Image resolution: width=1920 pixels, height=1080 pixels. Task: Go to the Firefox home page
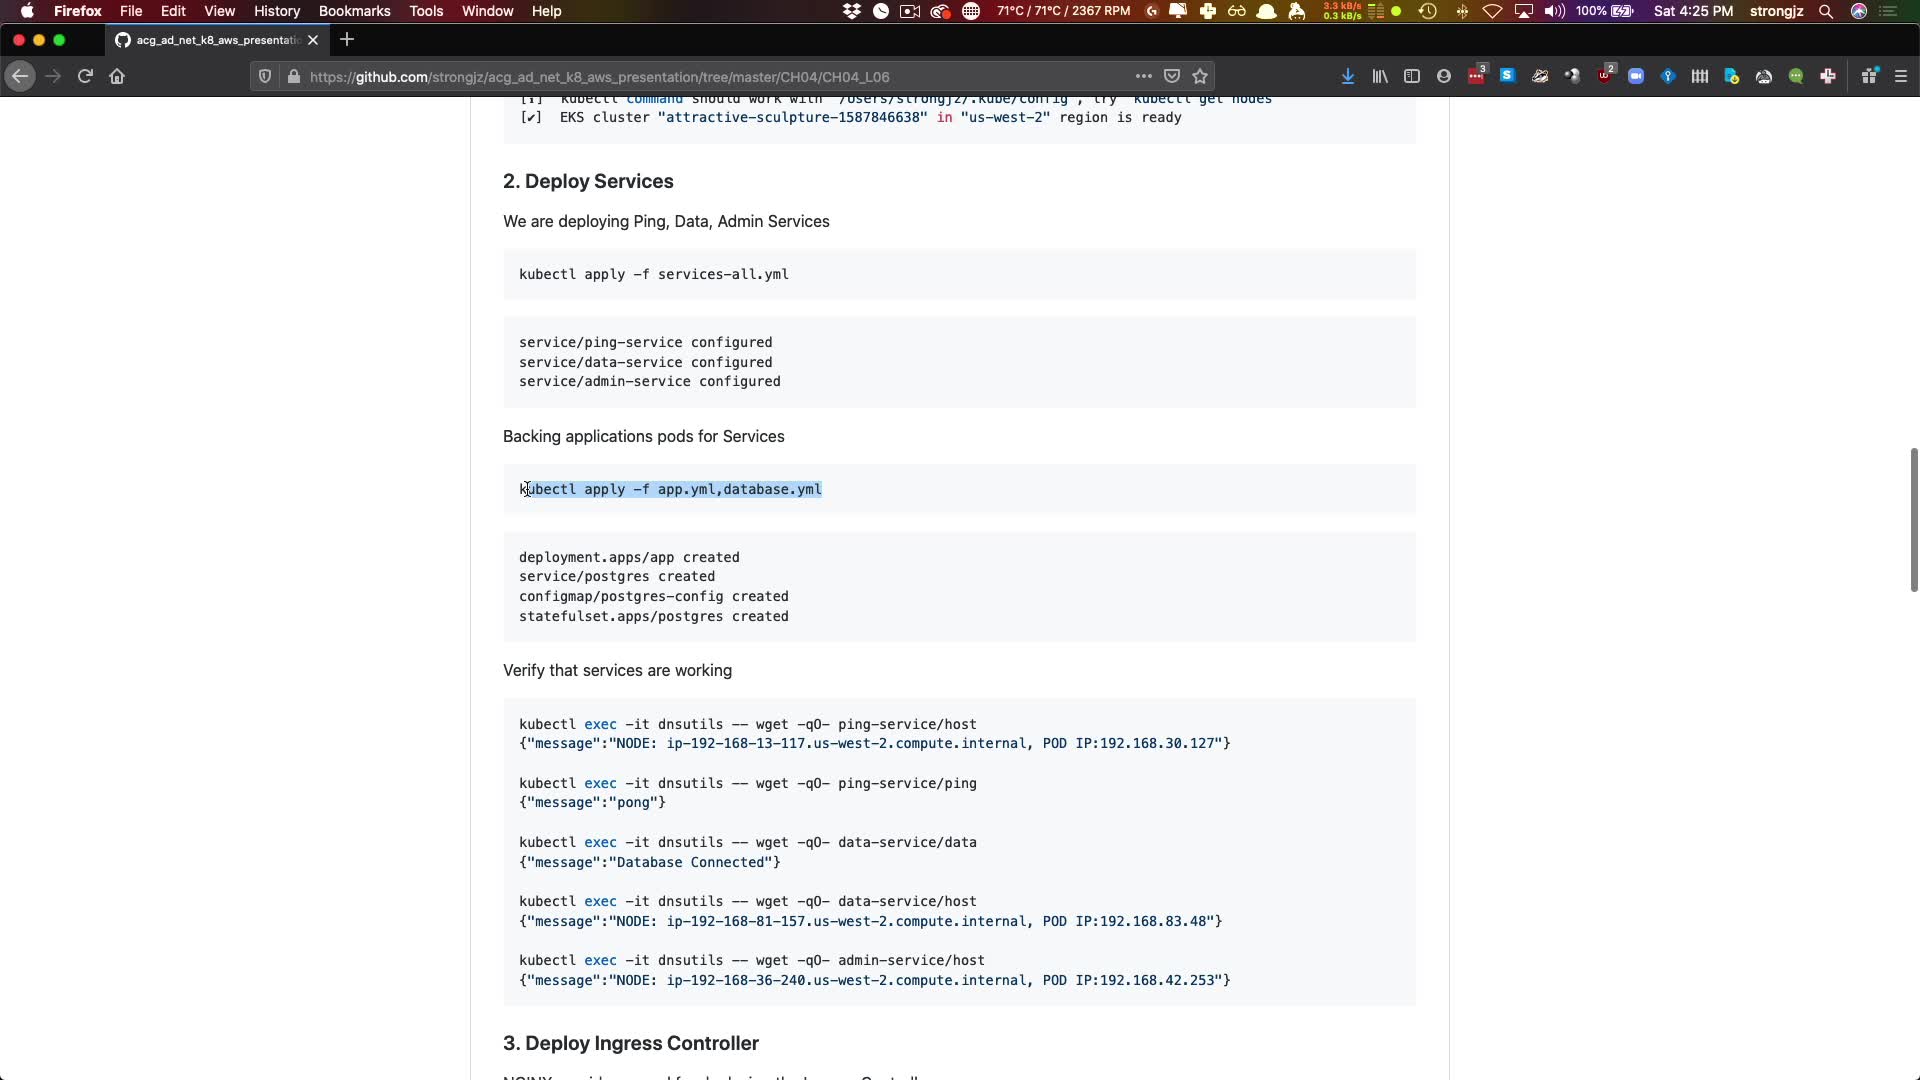click(x=117, y=76)
